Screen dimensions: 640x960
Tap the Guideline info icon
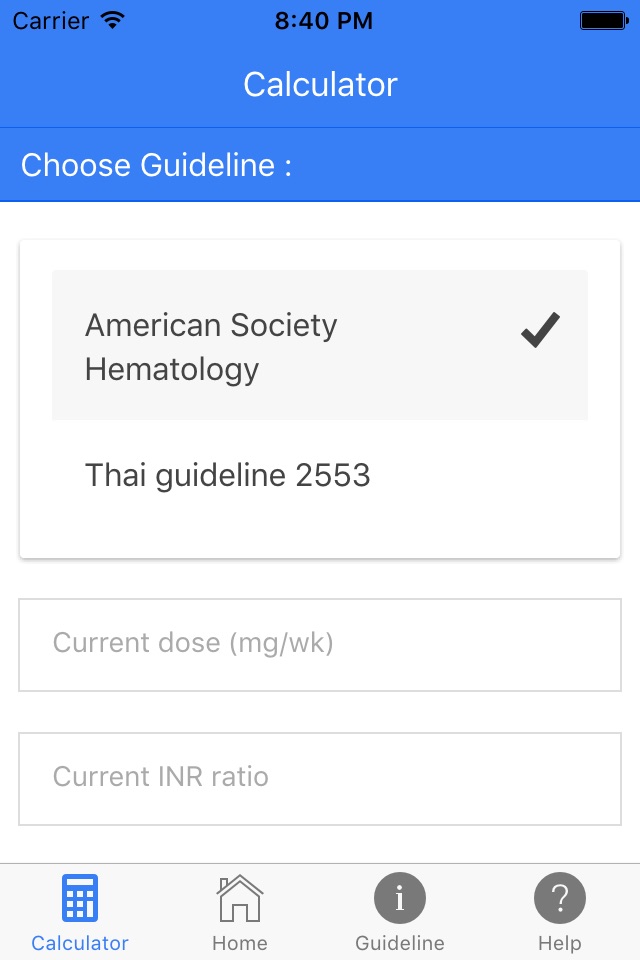pyautogui.click(x=400, y=898)
